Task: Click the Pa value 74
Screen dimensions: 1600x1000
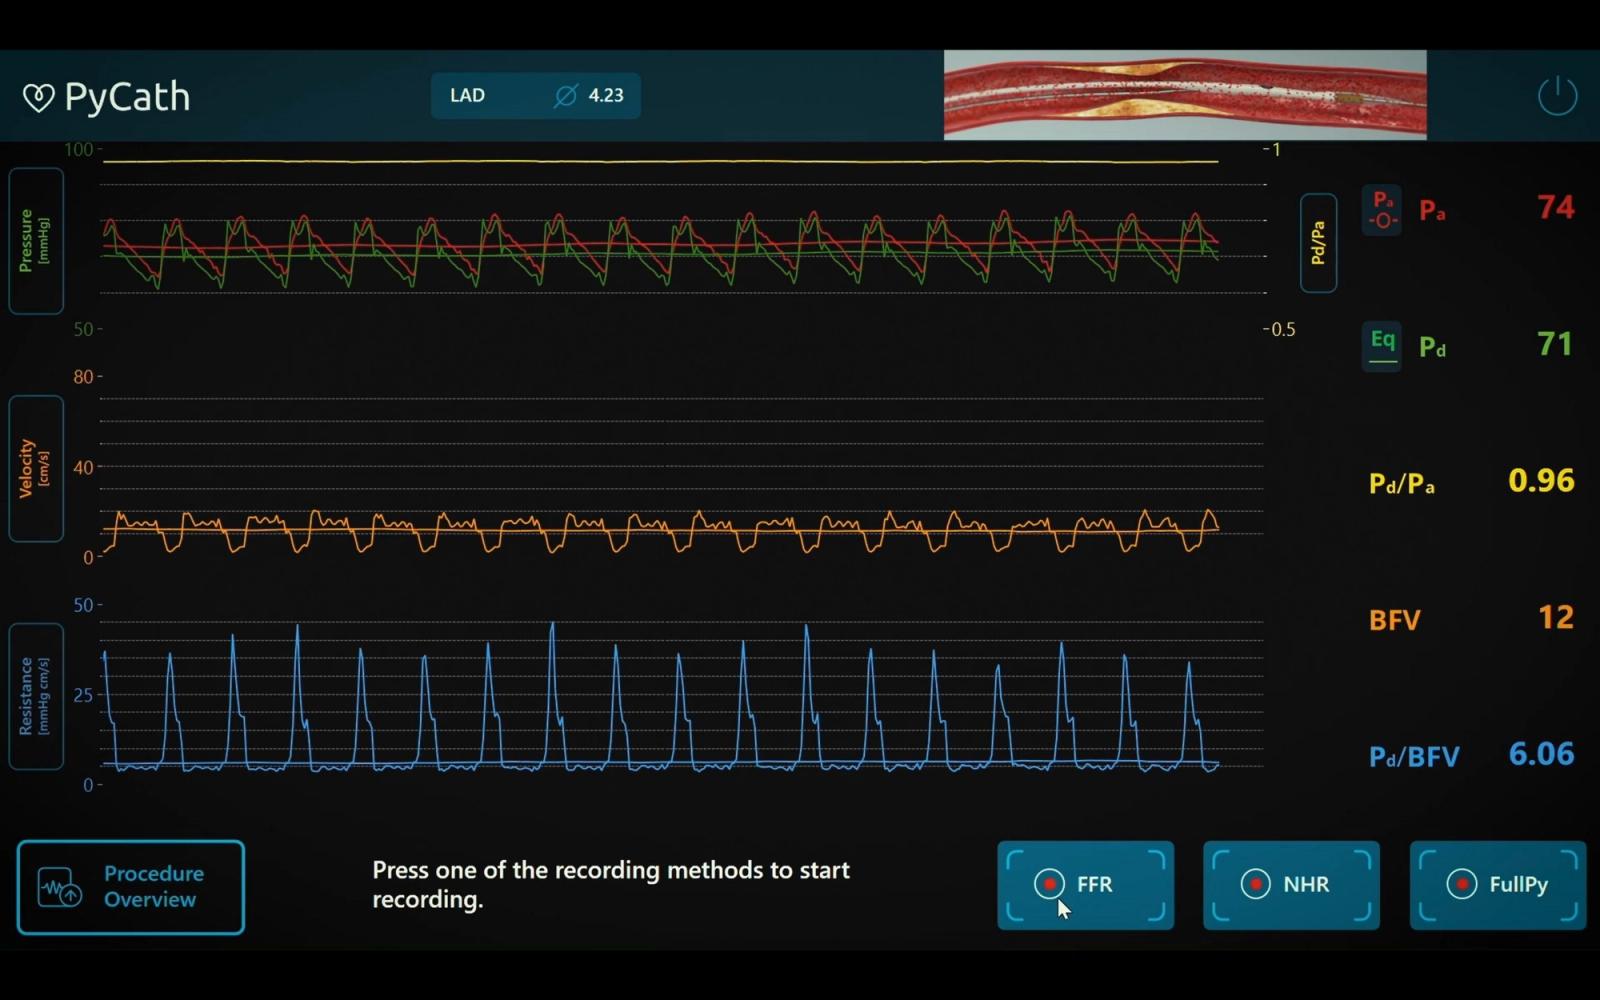Action: tap(1556, 207)
